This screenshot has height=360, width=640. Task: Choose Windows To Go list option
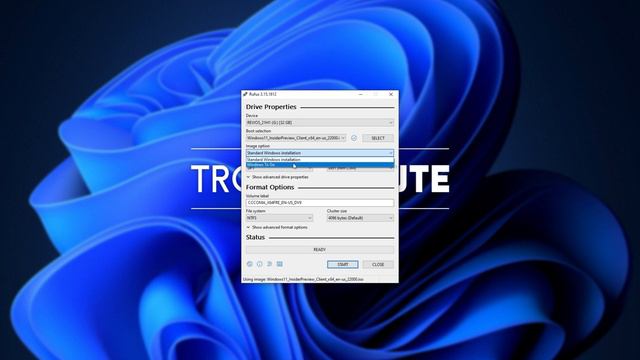click(x=320, y=165)
